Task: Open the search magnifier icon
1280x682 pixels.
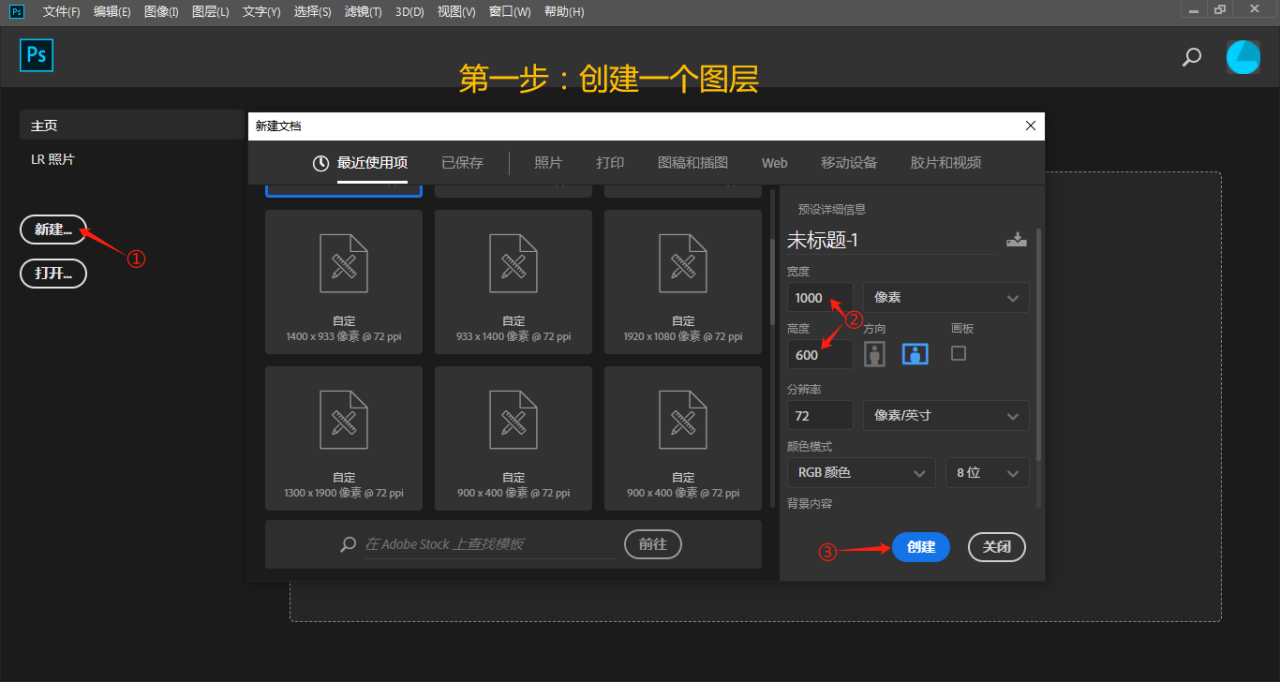Action: (x=1191, y=57)
